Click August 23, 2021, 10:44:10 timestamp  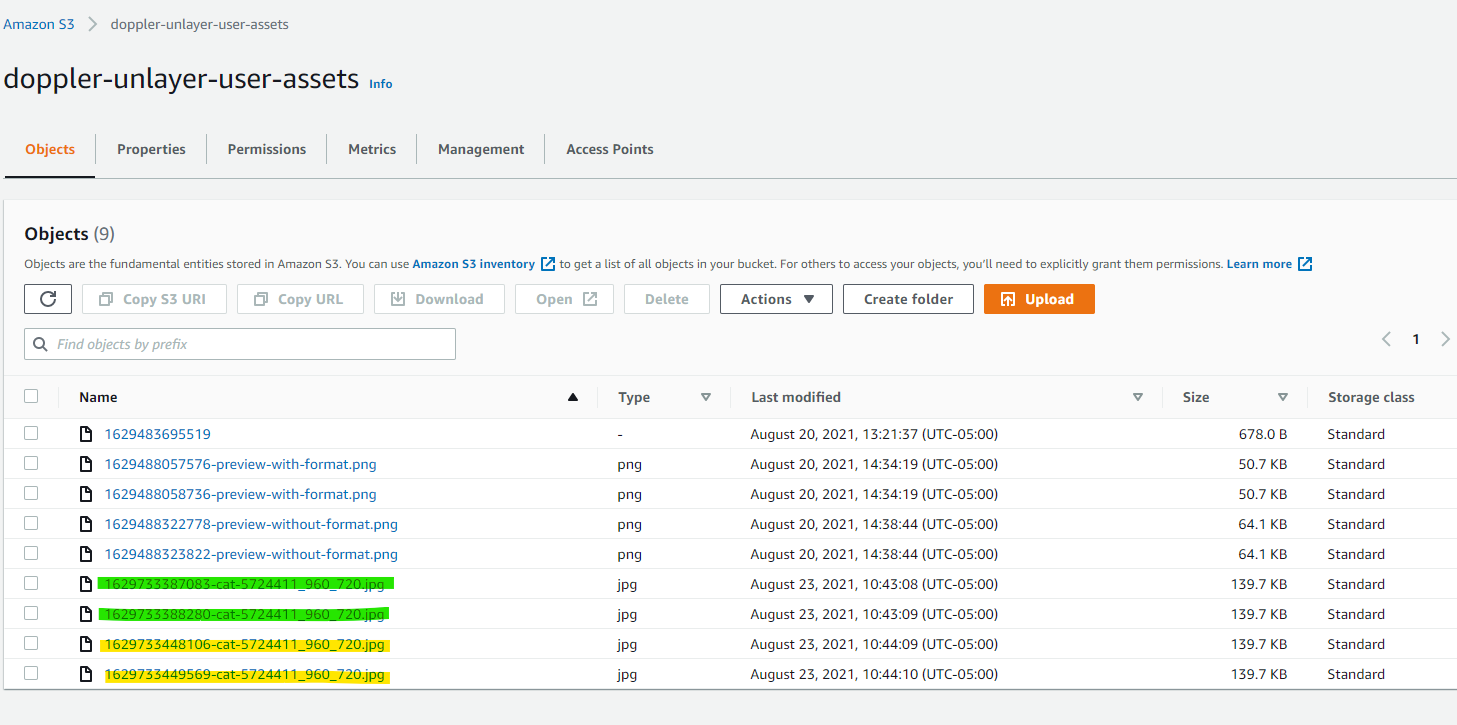pos(874,674)
